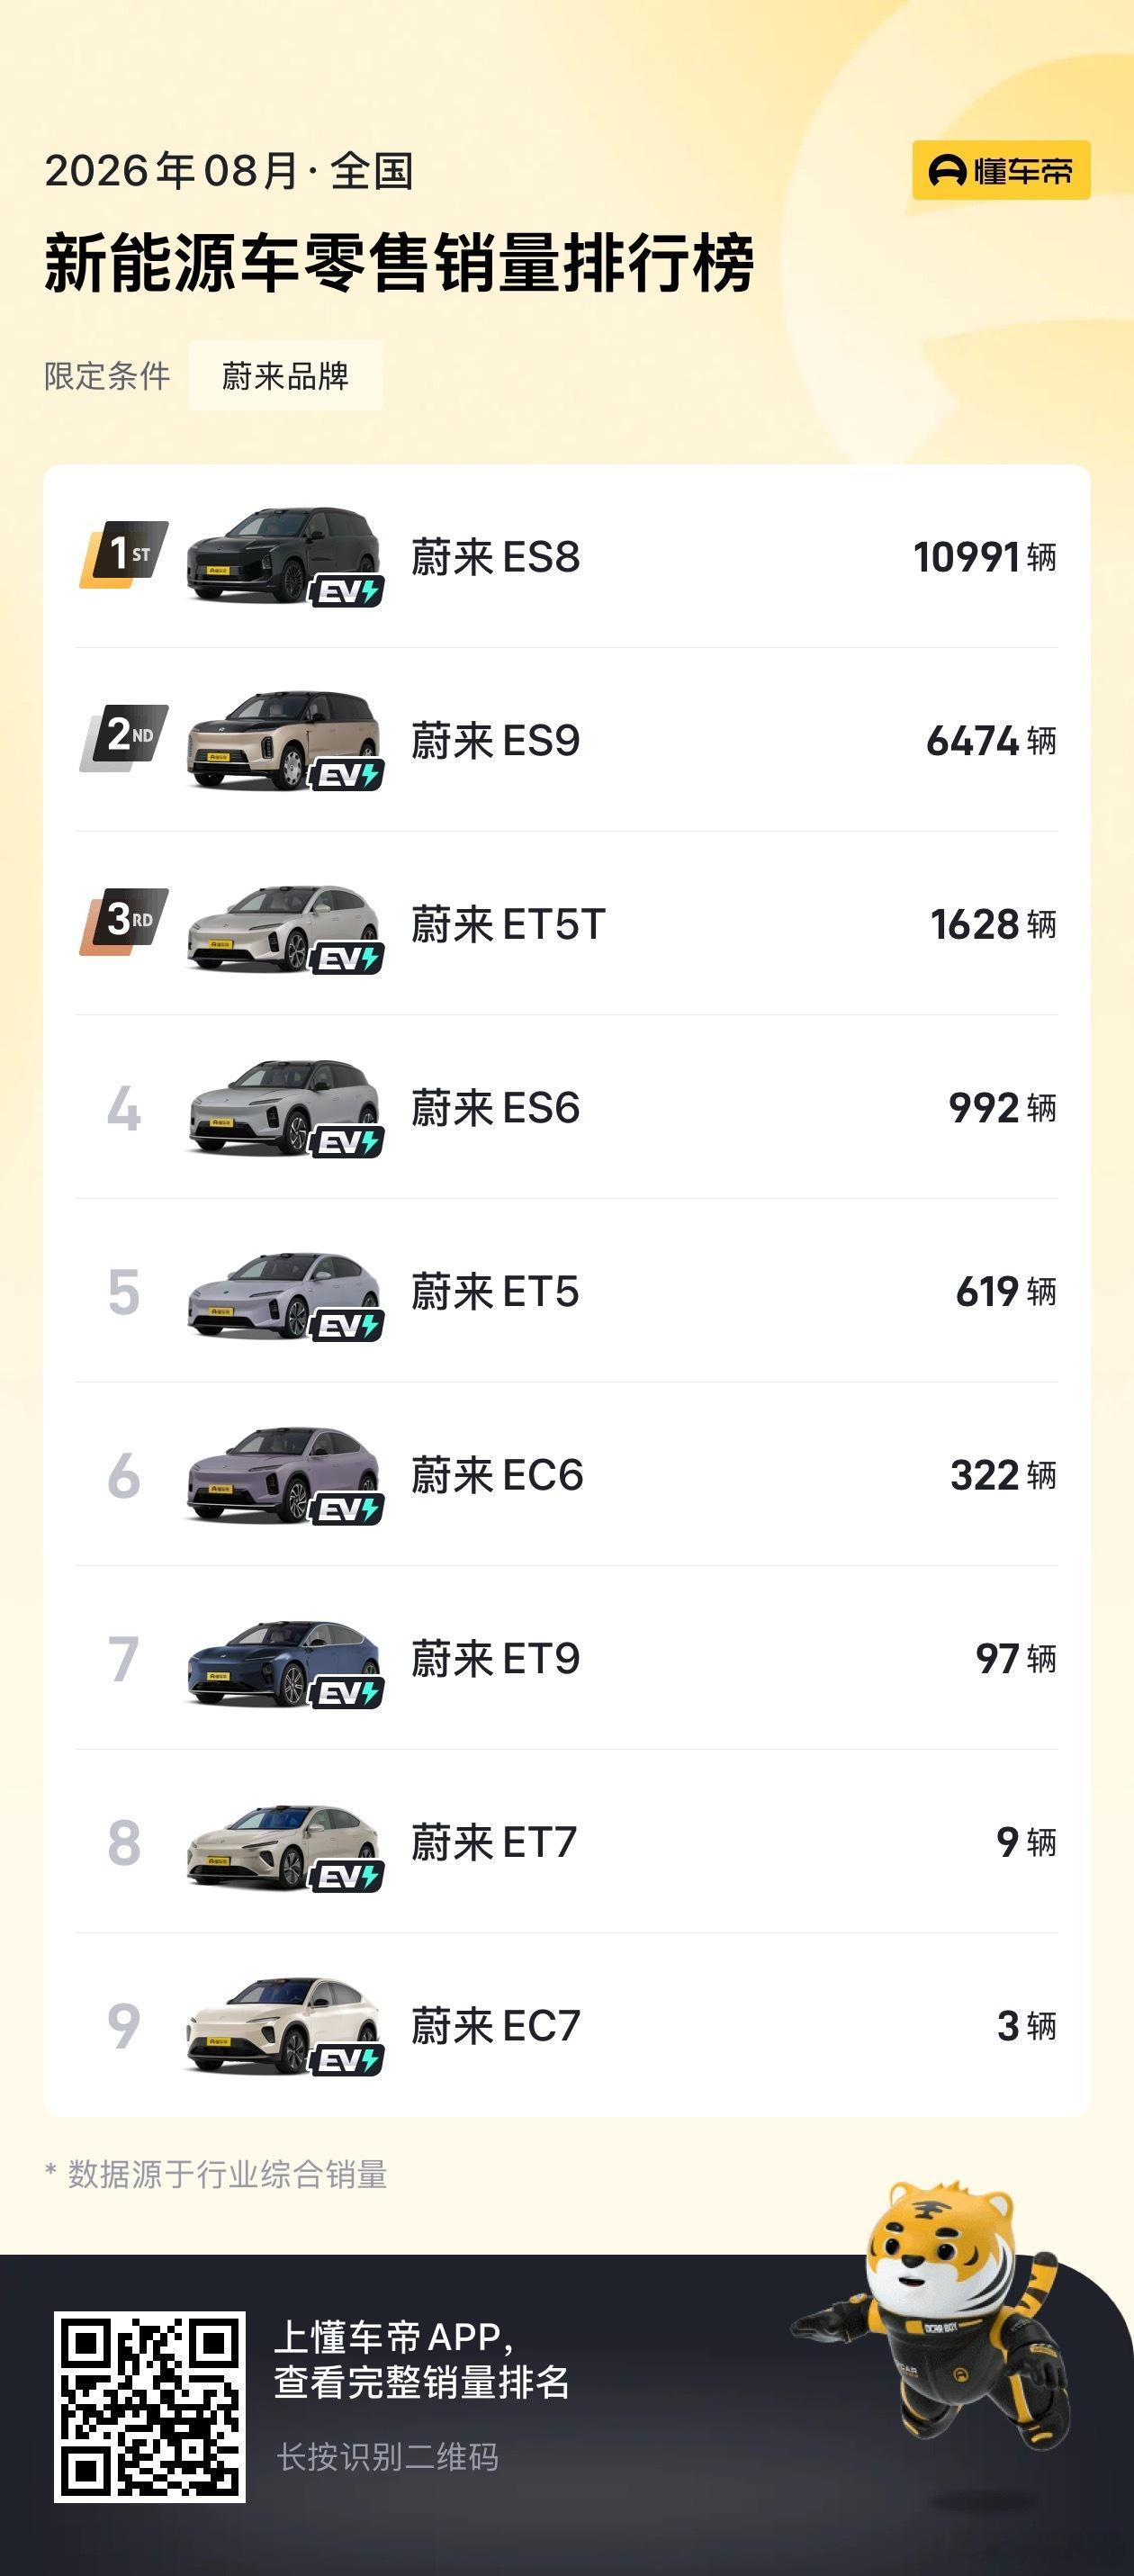Viewport: 1134px width, 2576px height.
Task: Click the 2026年08月 date heading
Action: [171, 171]
